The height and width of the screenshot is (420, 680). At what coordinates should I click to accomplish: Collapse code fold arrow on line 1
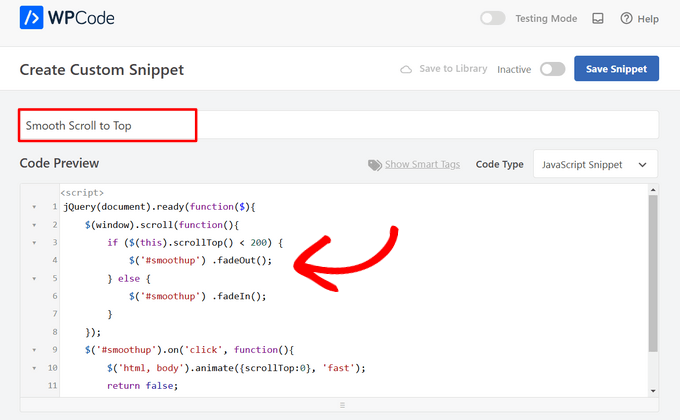tap(34, 207)
